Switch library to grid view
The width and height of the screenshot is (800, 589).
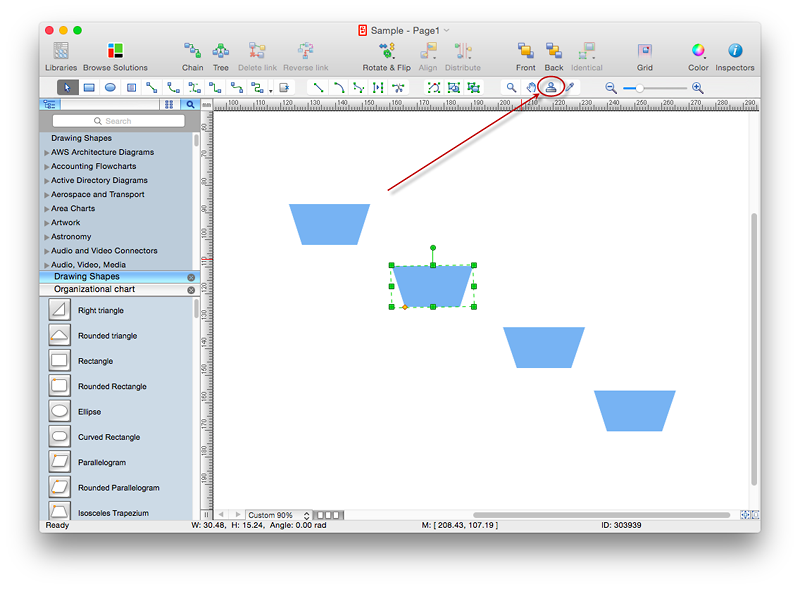click(x=169, y=105)
